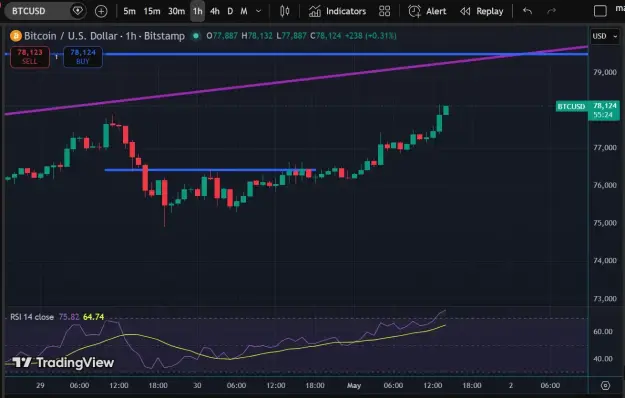This screenshot has width=625, height=398.
Task: Redo the chart action
Action: 552,11
